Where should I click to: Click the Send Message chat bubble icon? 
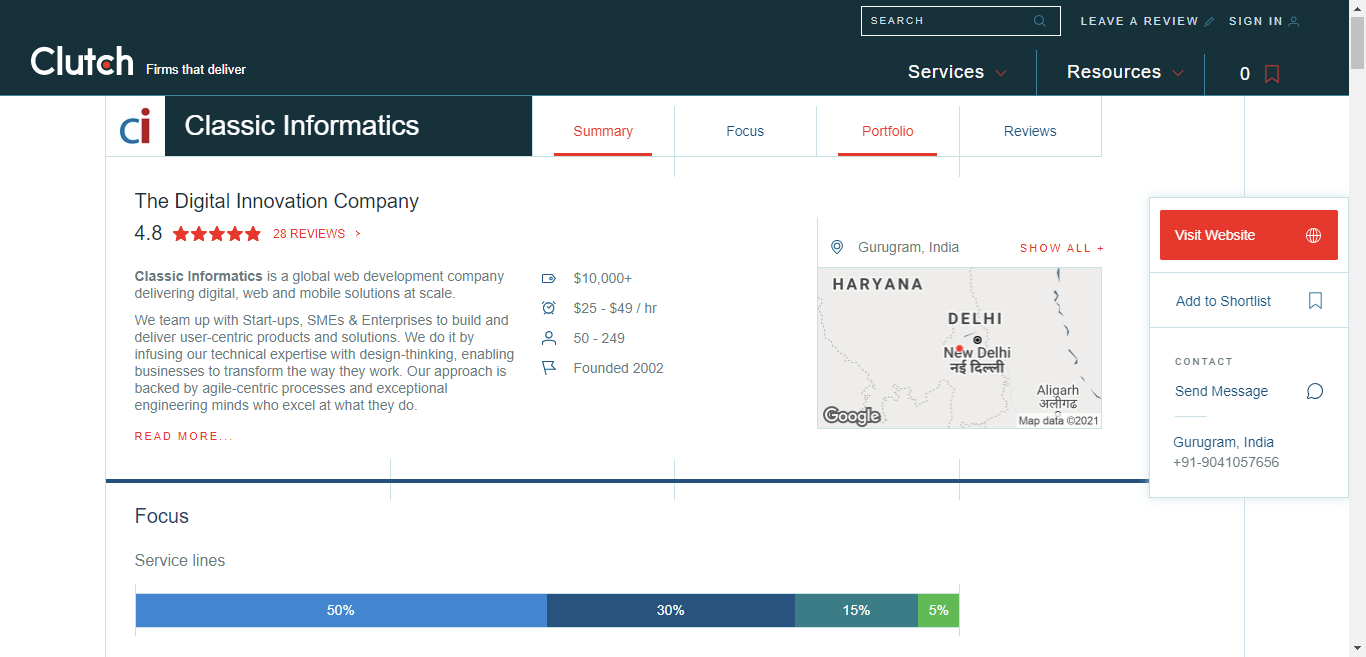coord(1315,391)
